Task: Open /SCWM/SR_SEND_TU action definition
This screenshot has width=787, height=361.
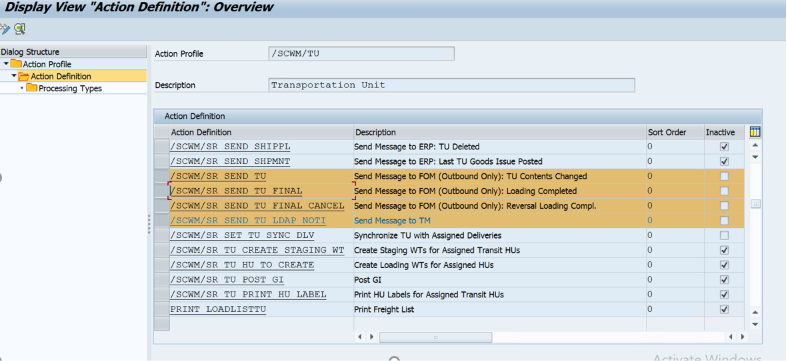Action: (218, 176)
